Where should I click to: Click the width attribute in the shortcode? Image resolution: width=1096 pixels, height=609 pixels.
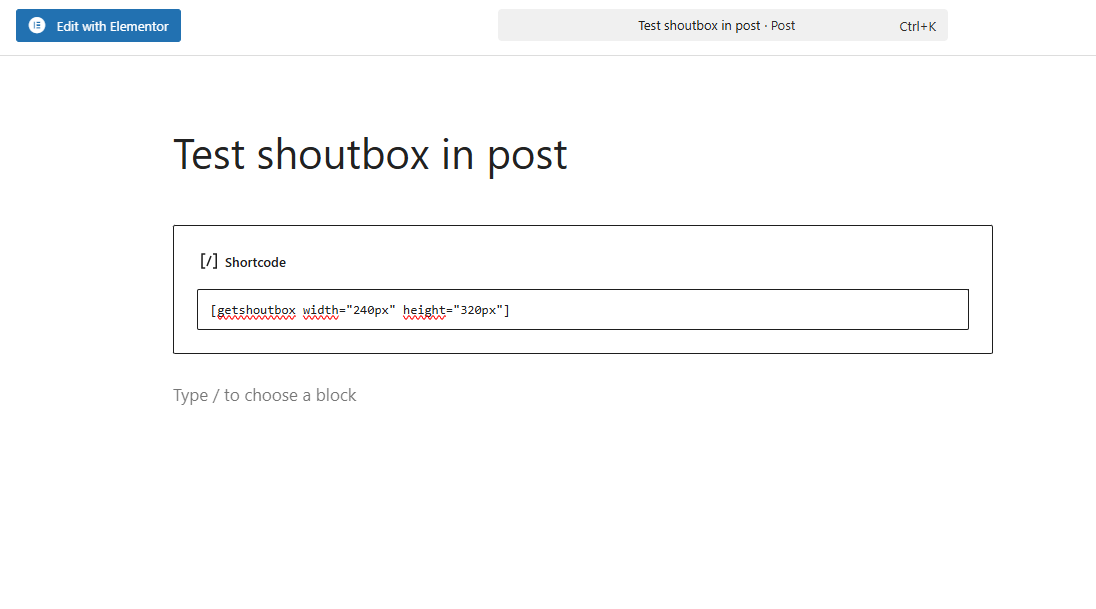pyautogui.click(x=319, y=310)
